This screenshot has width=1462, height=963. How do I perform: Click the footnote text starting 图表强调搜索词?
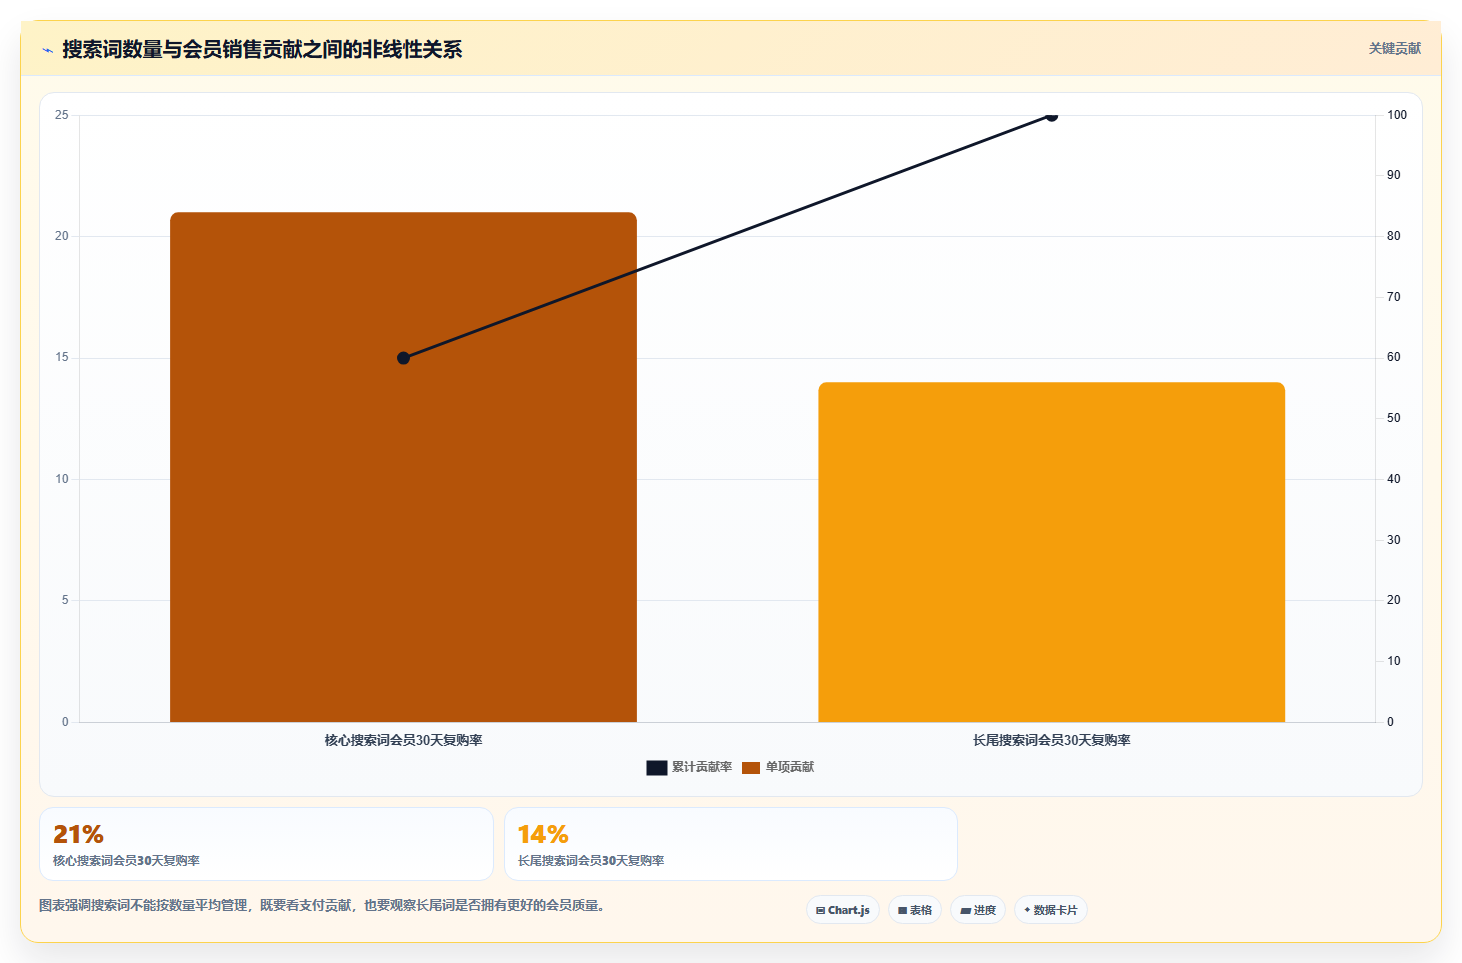(x=322, y=905)
